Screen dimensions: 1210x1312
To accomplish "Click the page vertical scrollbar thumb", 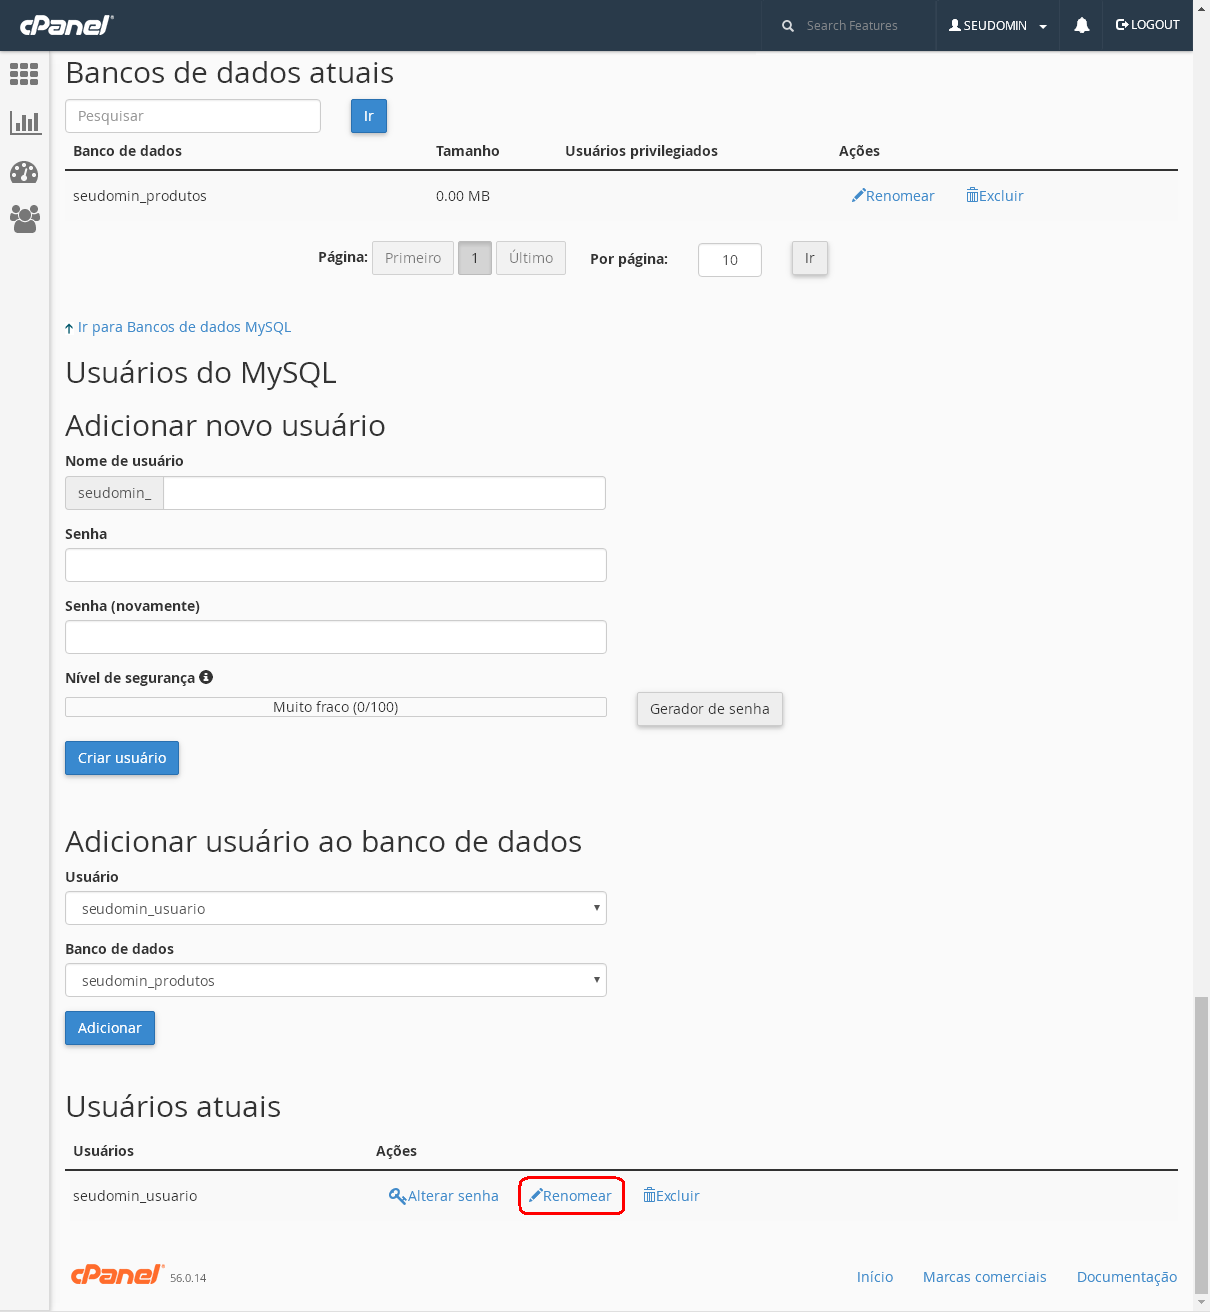I will click(1201, 1146).
